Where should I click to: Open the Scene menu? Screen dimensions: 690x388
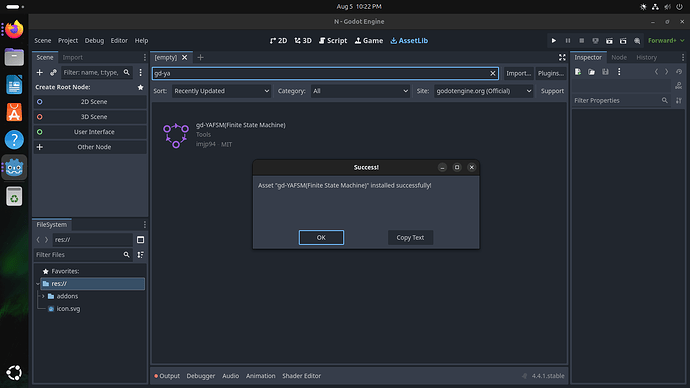[43, 40]
